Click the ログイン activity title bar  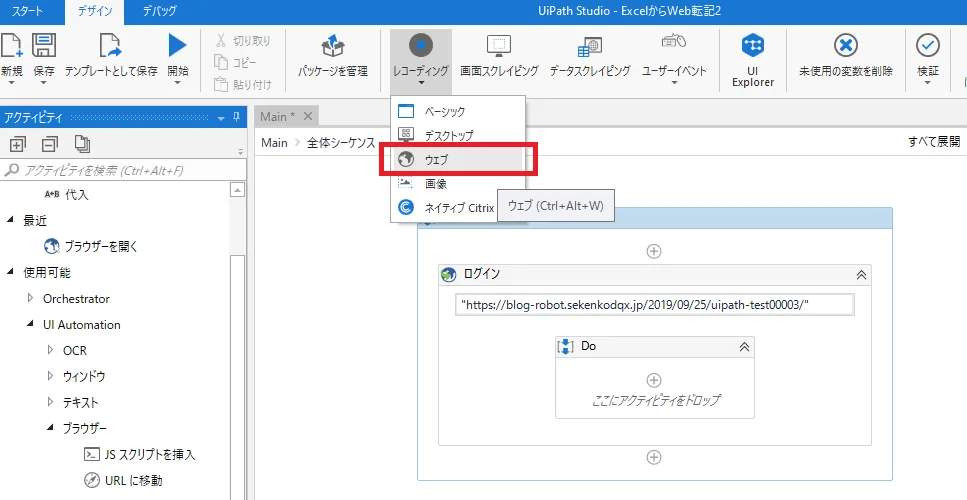[654, 275]
